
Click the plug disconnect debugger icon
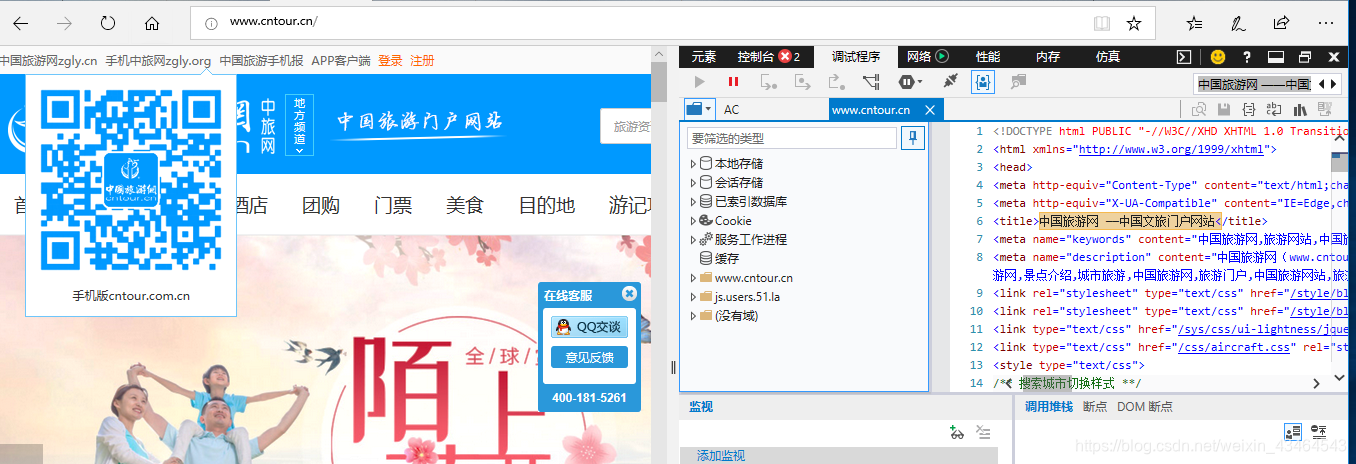950,82
